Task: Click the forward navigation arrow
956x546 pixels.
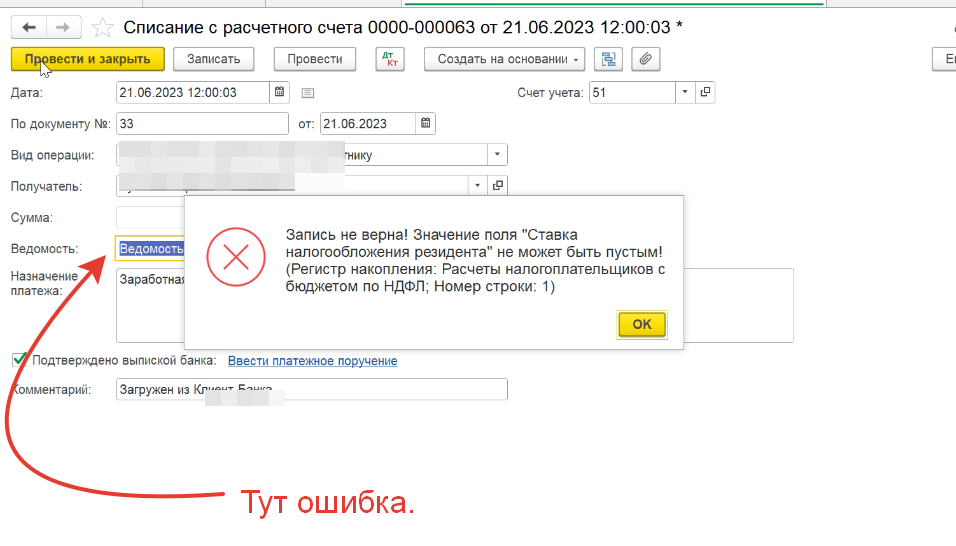Action: pyautogui.click(x=62, y=27)
